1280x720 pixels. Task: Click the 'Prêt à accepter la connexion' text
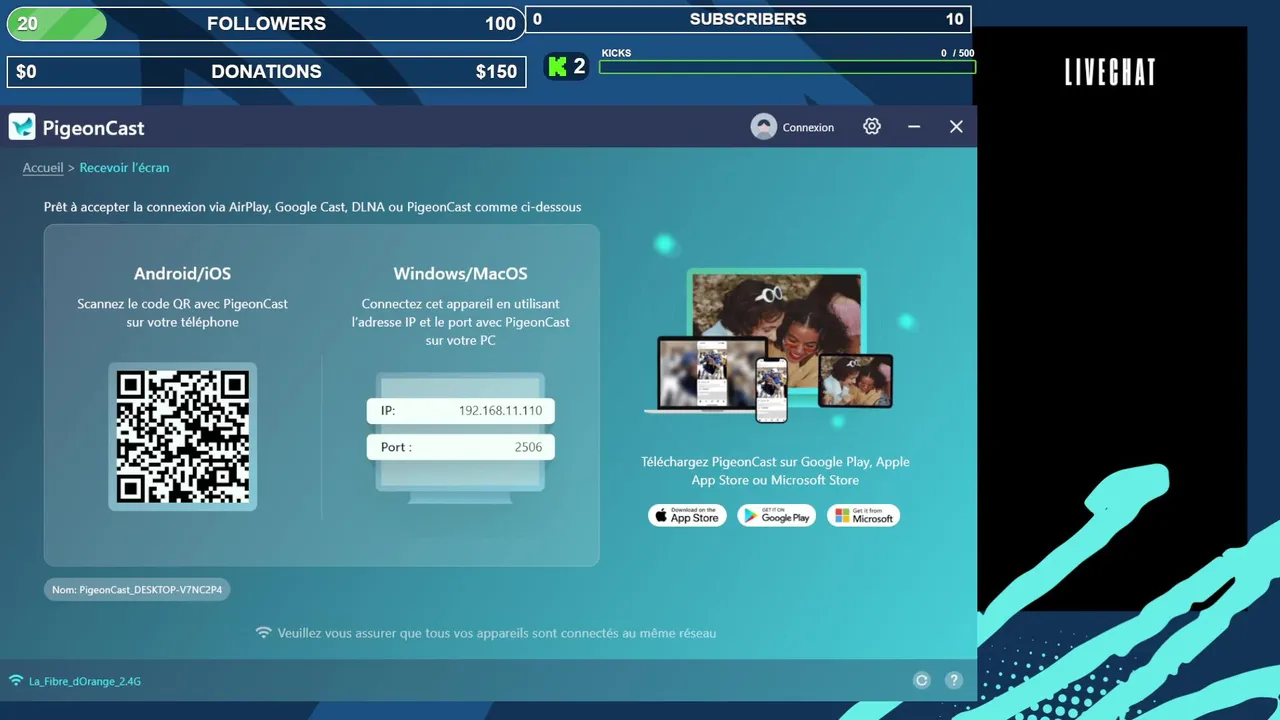click(312, 207)
